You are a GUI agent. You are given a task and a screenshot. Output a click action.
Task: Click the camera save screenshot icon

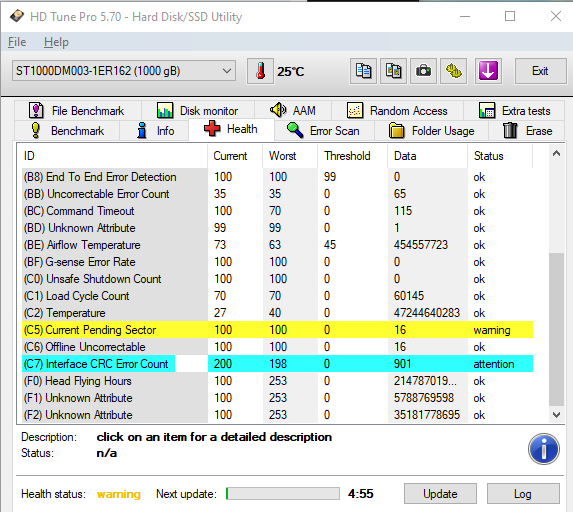423,71
